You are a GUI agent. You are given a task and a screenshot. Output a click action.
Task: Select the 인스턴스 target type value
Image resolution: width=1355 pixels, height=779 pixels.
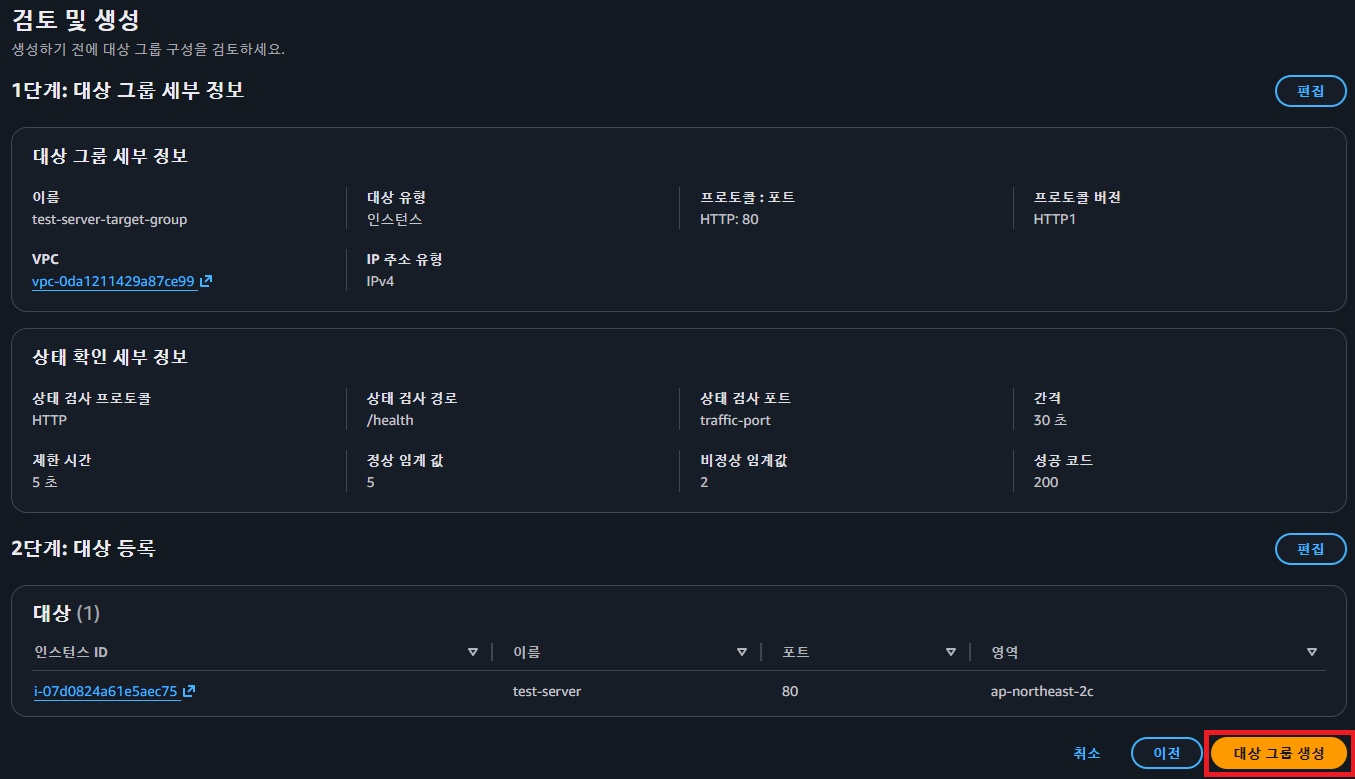[394, 219]
